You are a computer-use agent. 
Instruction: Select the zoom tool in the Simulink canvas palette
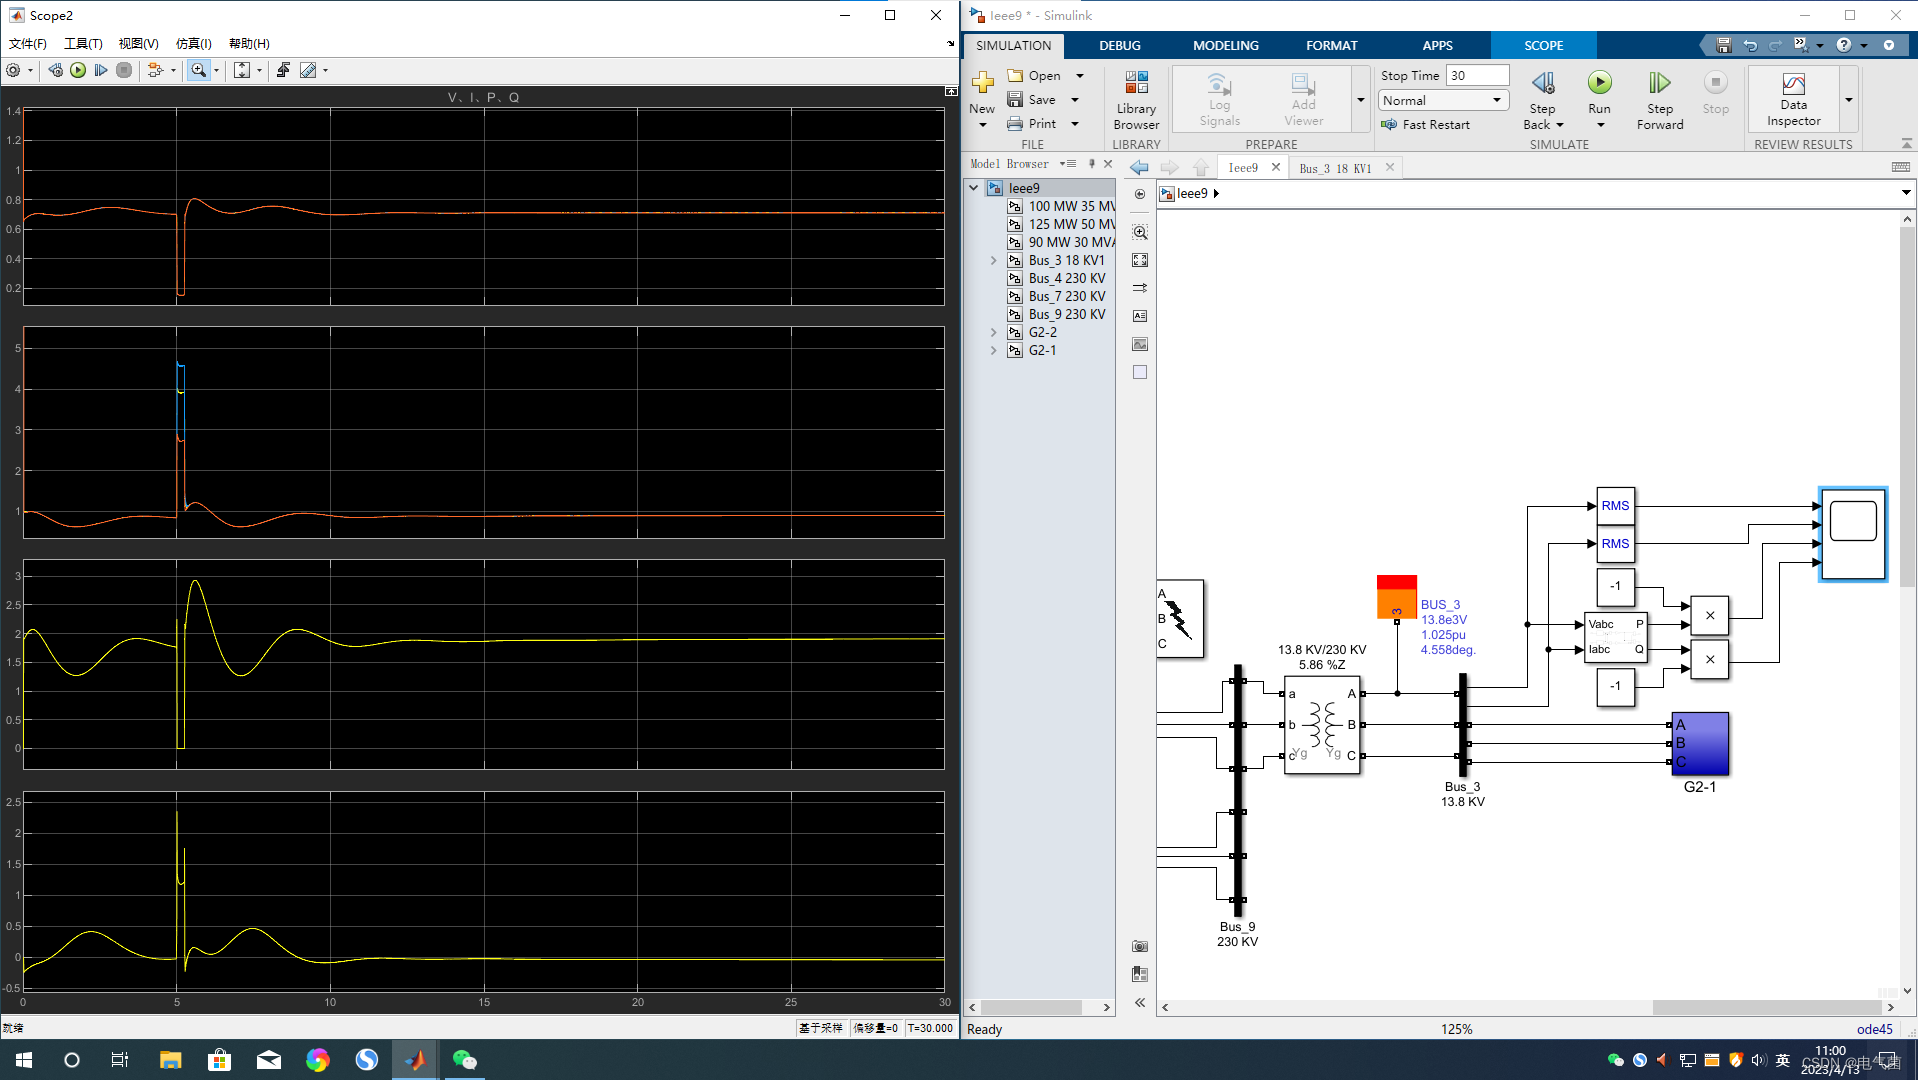tap(1139, 232)
